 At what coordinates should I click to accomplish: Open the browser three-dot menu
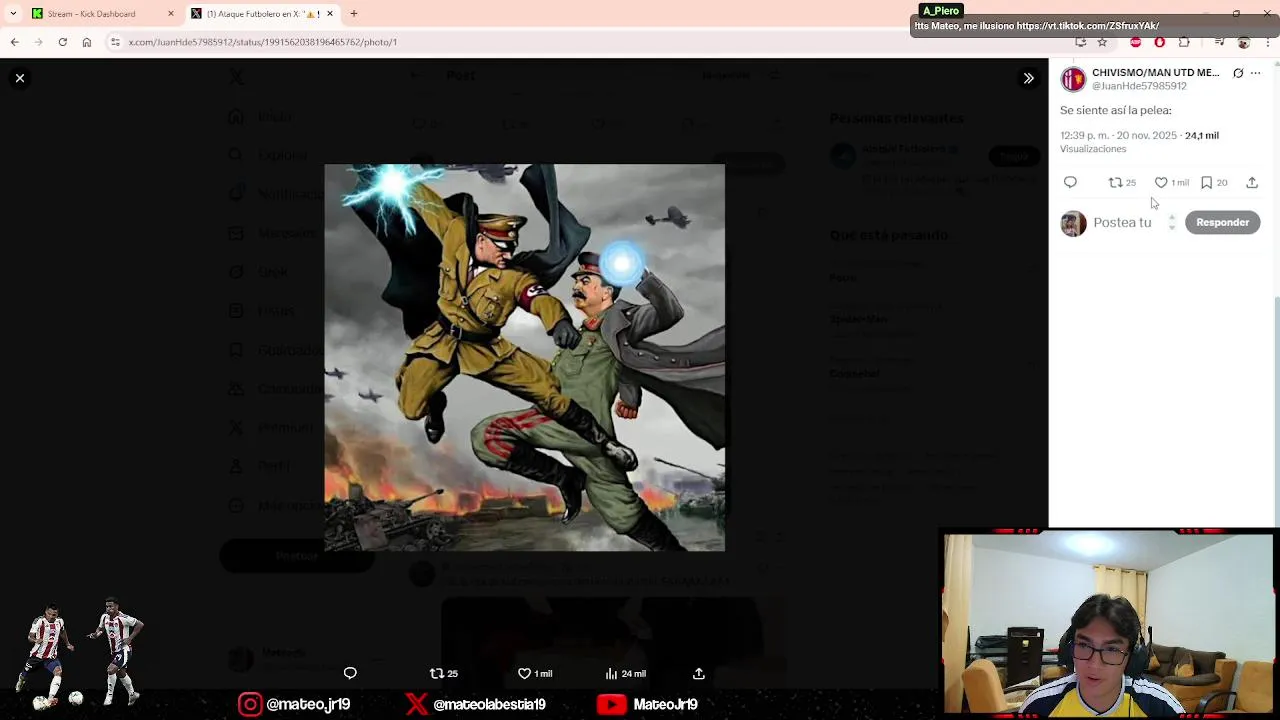(1267, 42)
